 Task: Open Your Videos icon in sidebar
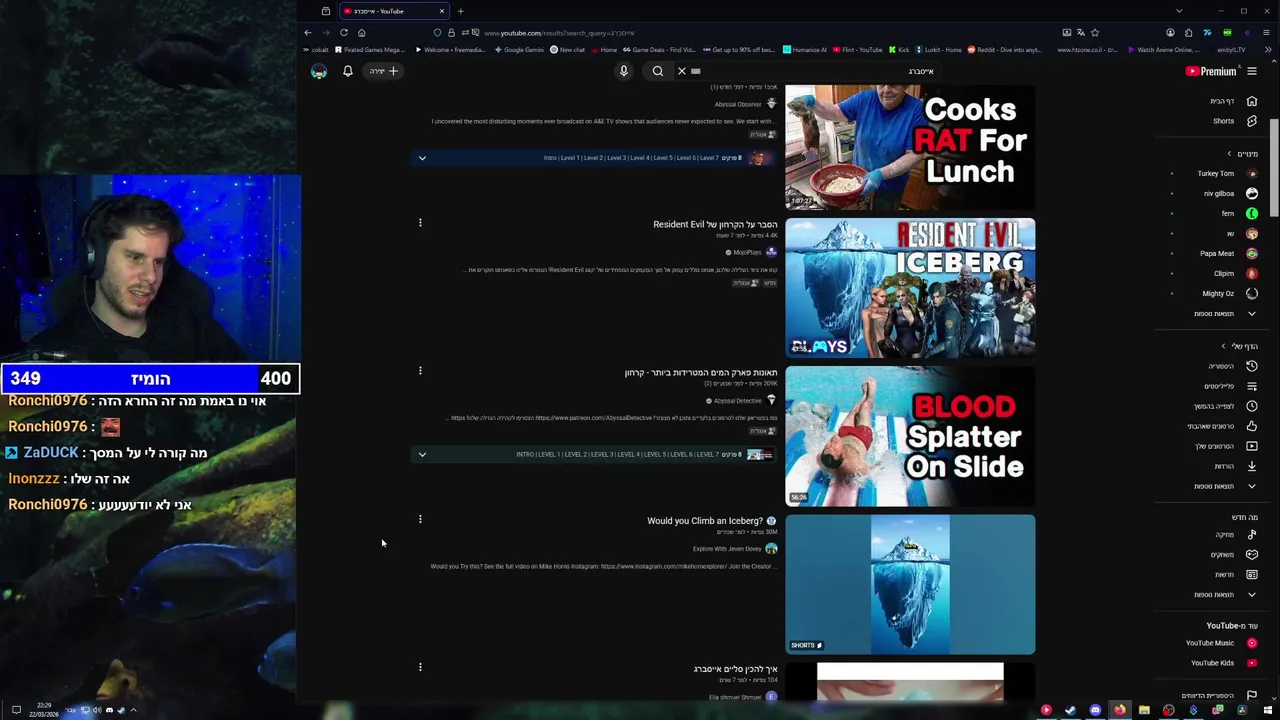click(x=1252, y=446)
